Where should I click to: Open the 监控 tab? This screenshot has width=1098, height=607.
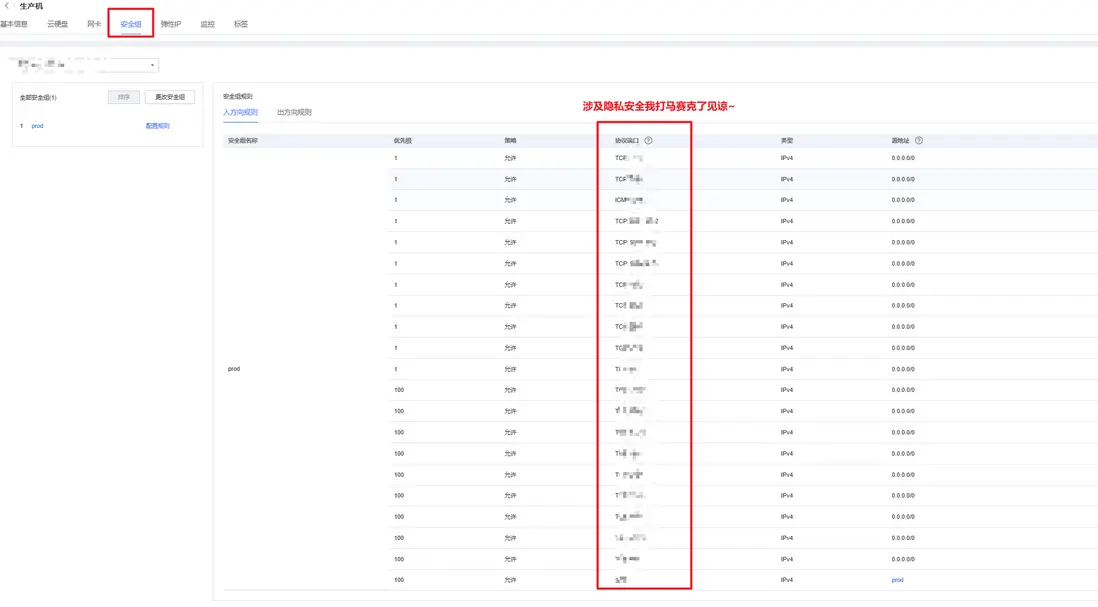point(207,24)
